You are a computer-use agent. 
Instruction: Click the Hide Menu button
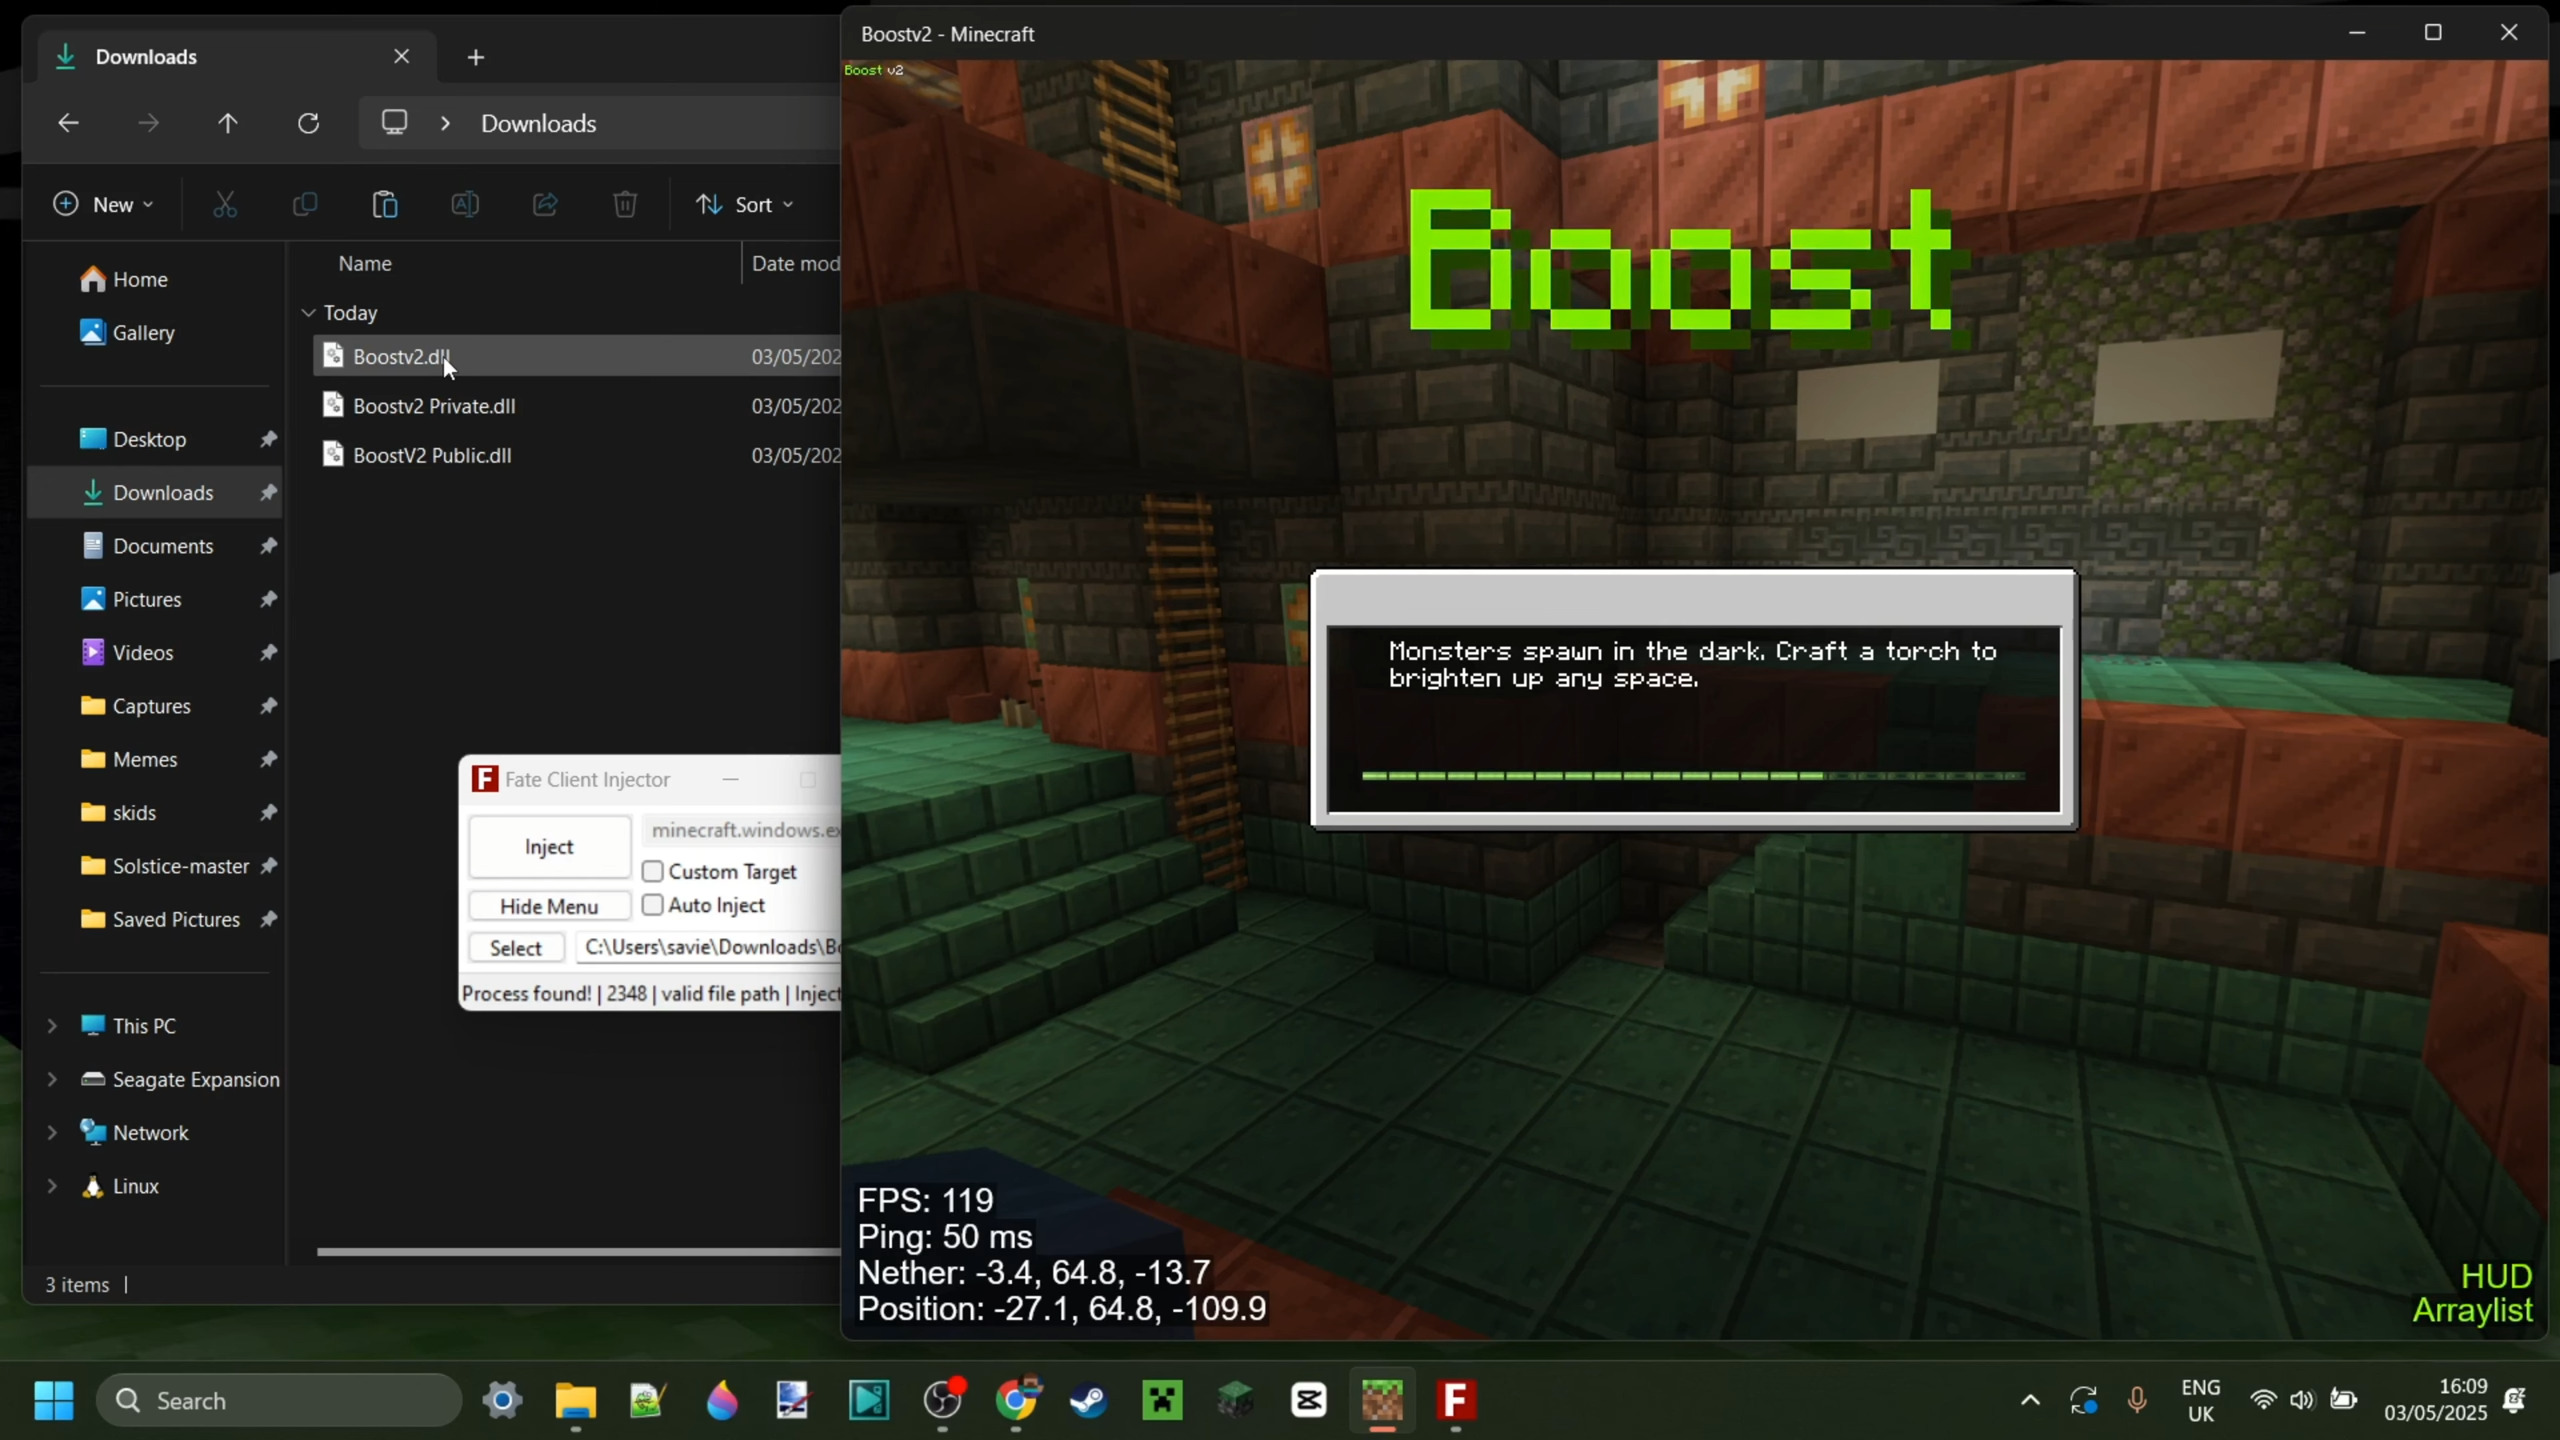tap(549, 906)
